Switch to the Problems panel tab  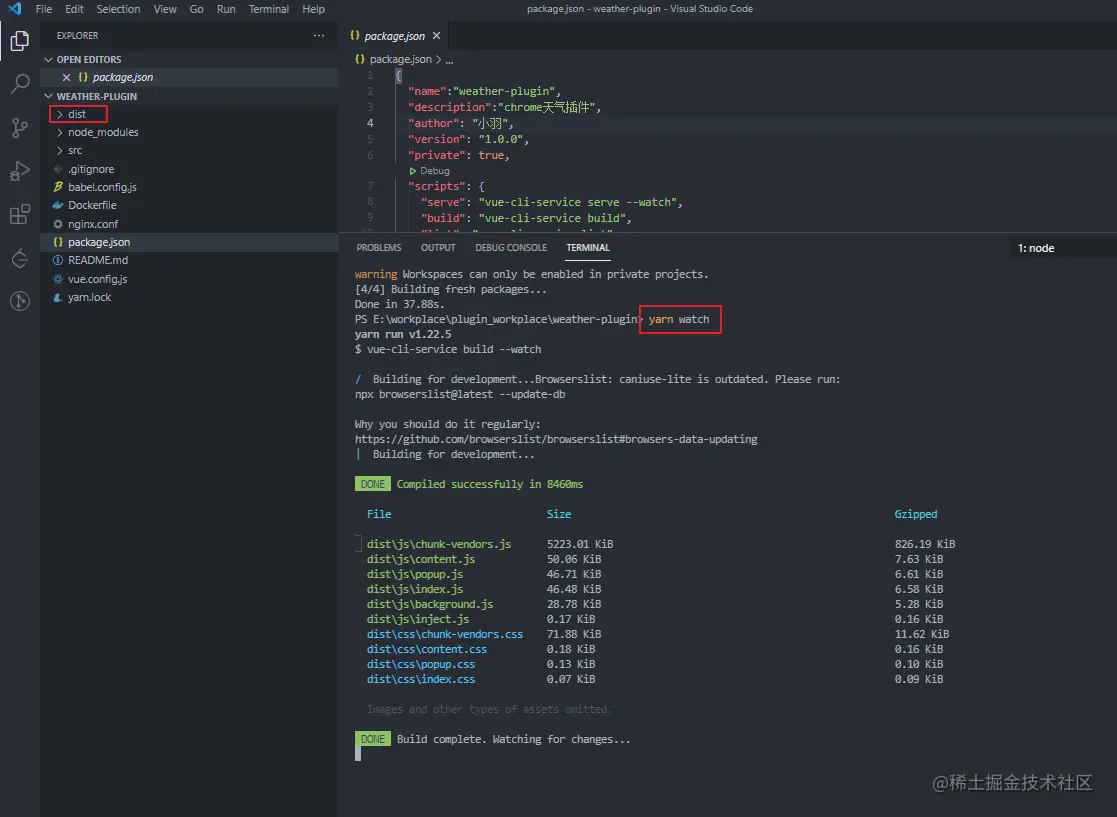point(379,247)
